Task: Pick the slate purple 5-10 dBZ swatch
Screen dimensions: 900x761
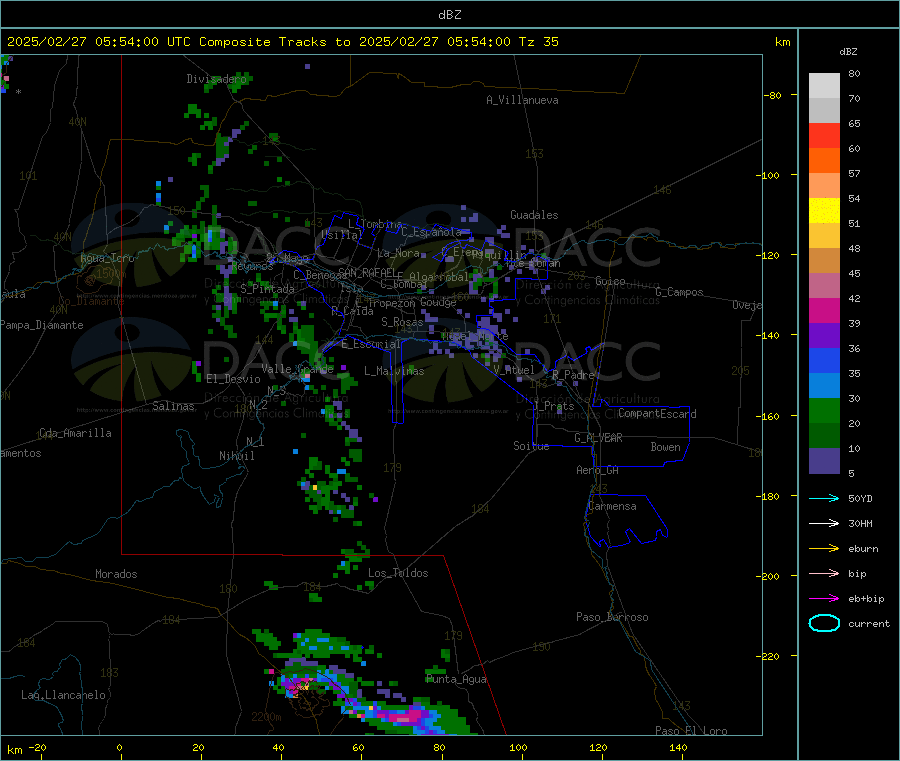Action: pos(824,461)
